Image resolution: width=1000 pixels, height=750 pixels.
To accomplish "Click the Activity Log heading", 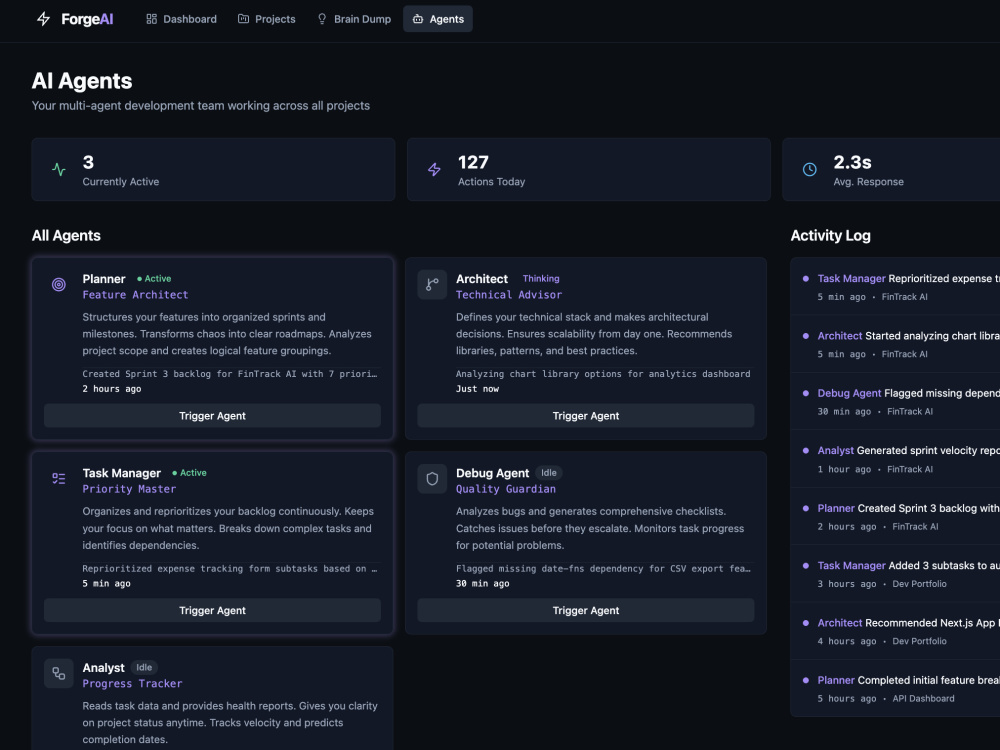I will pyautogui.click(x=830, y=236).
